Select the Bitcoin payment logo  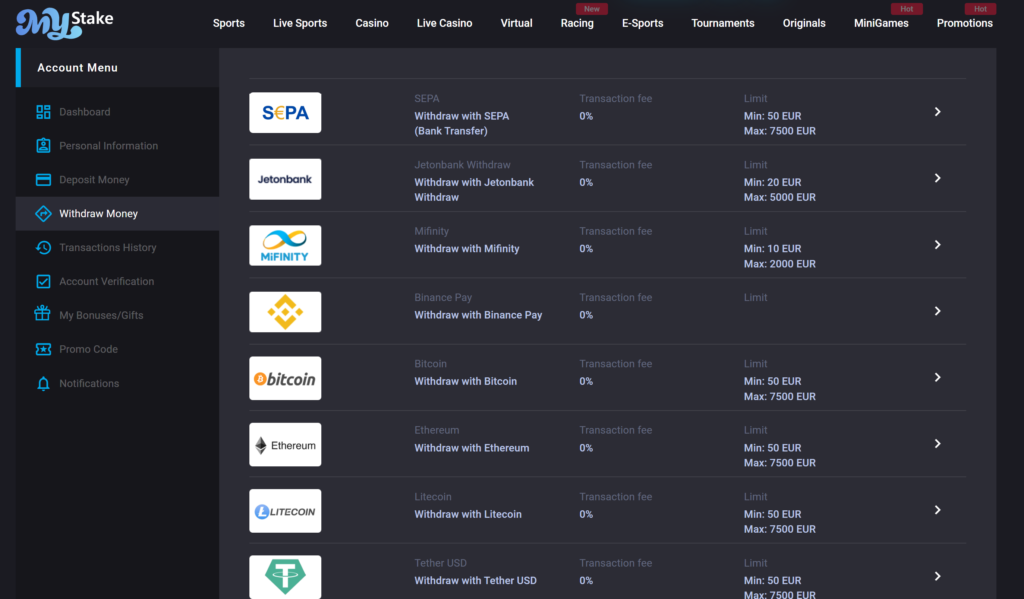(x=285, y=378)
